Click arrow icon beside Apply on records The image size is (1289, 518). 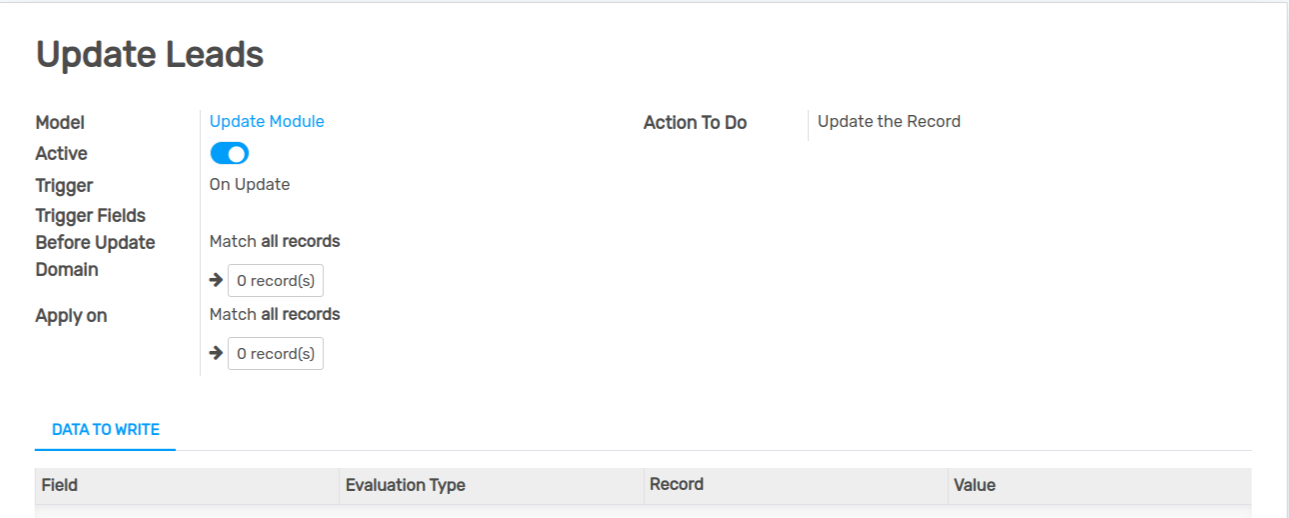point(216,353)
